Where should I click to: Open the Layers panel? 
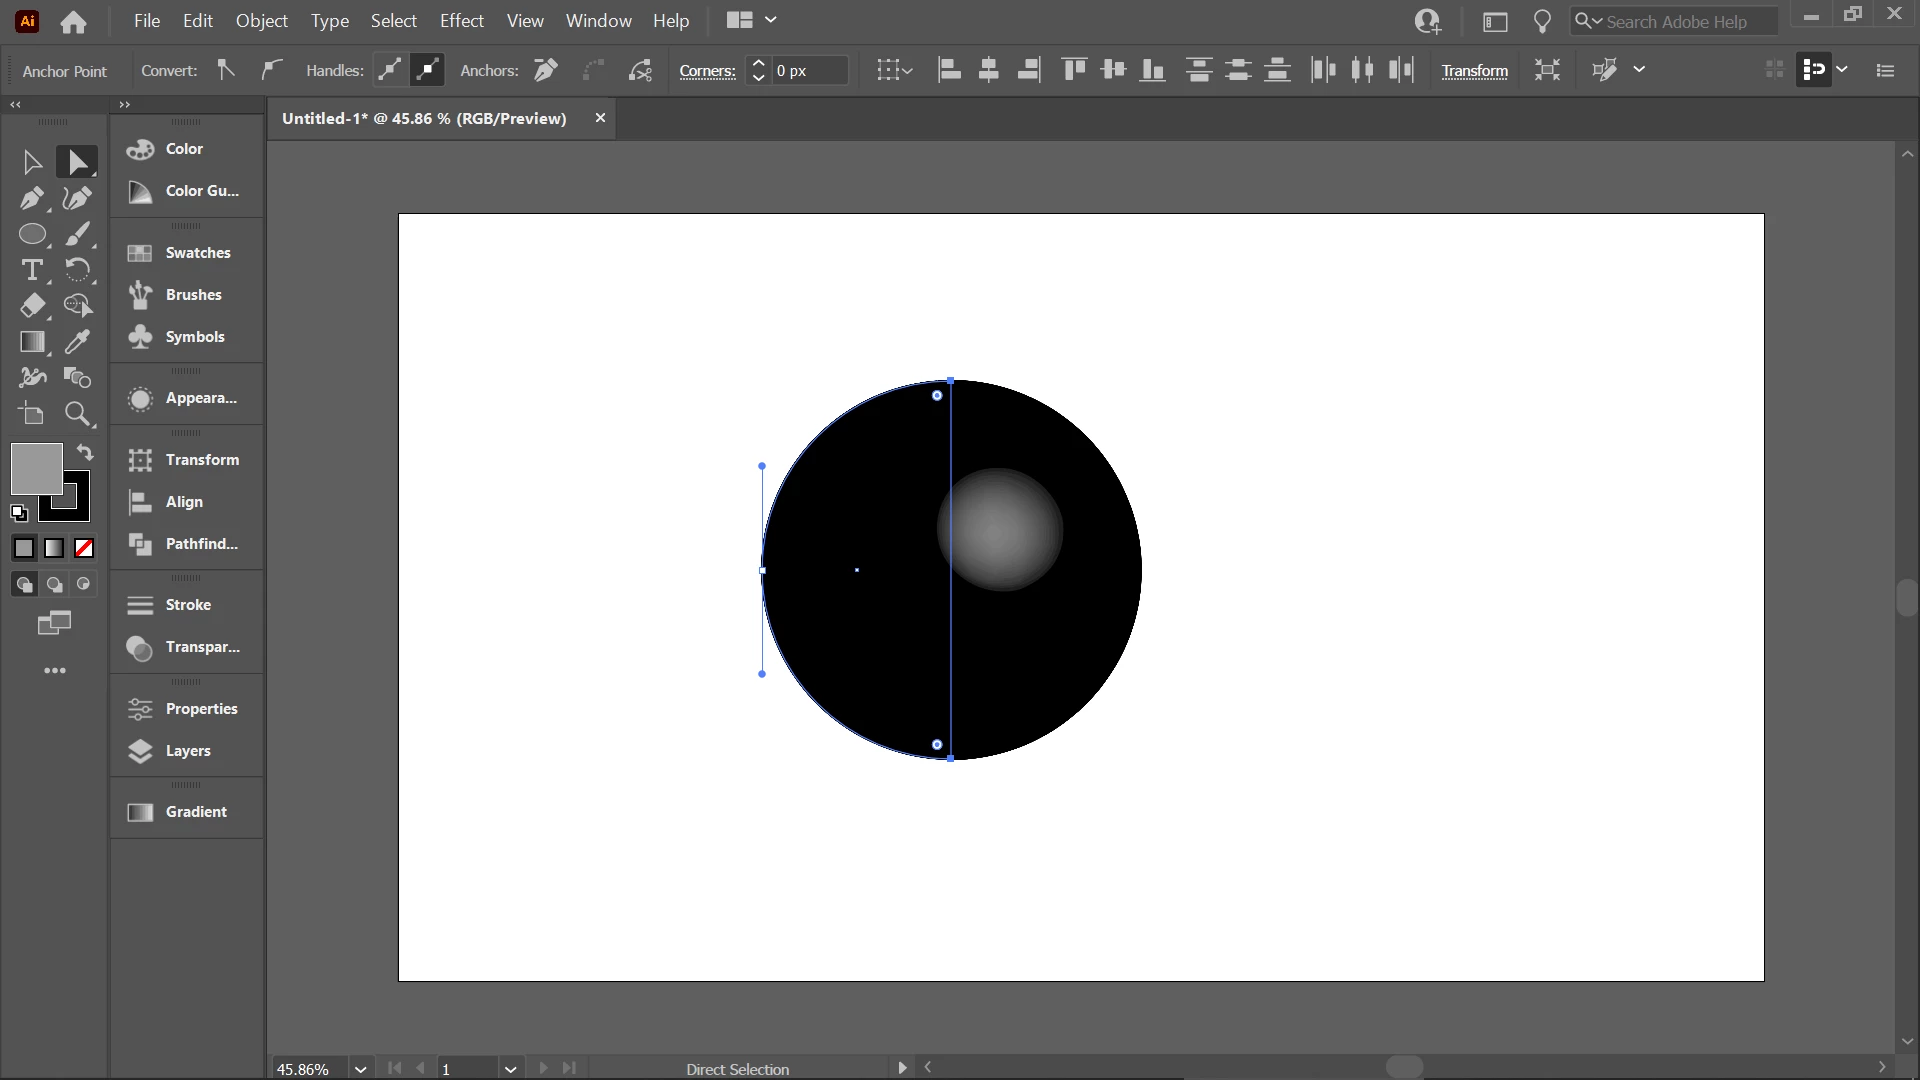187,751
